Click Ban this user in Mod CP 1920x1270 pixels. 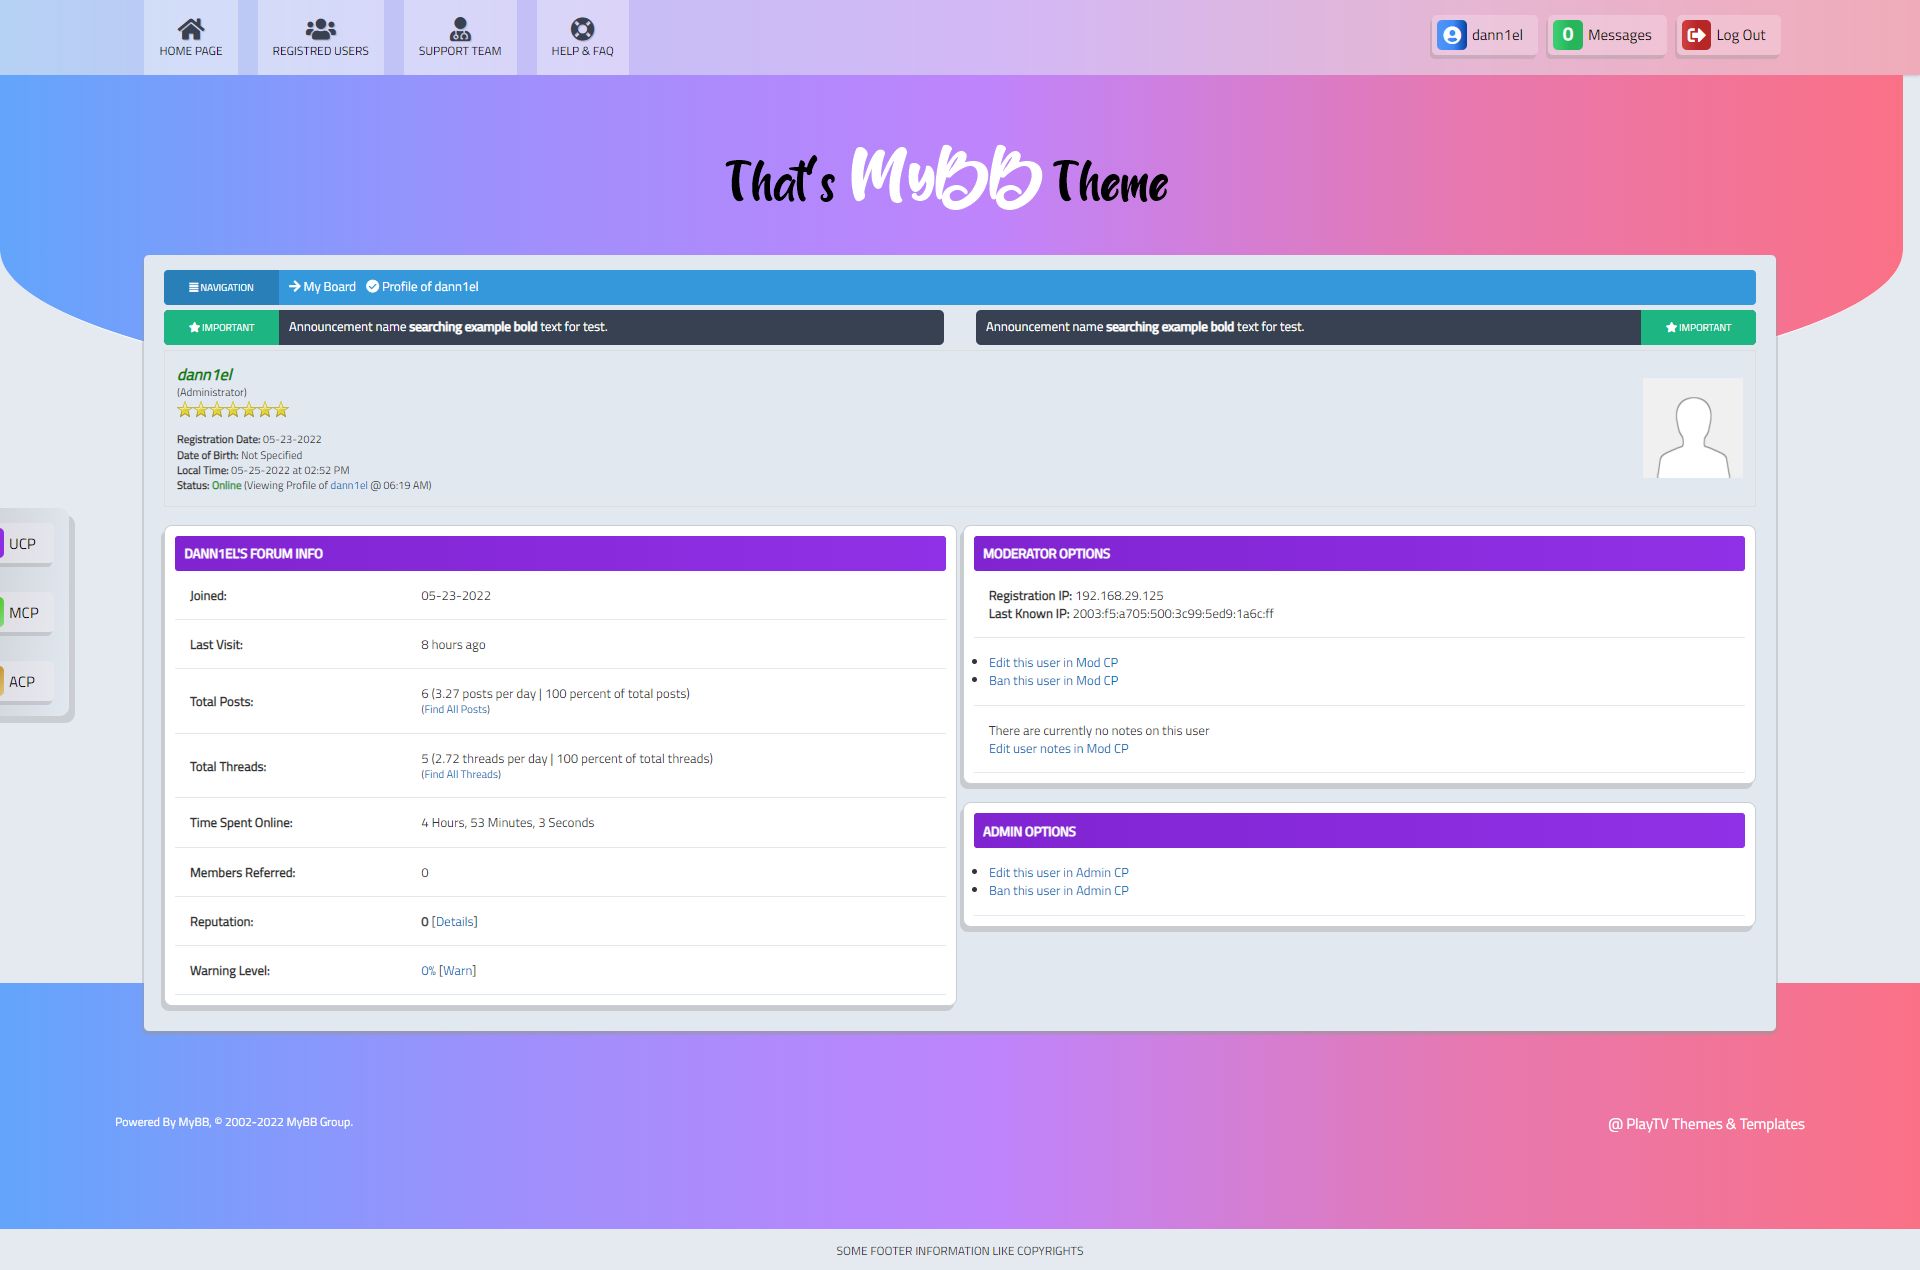[x=1053, y=681]
